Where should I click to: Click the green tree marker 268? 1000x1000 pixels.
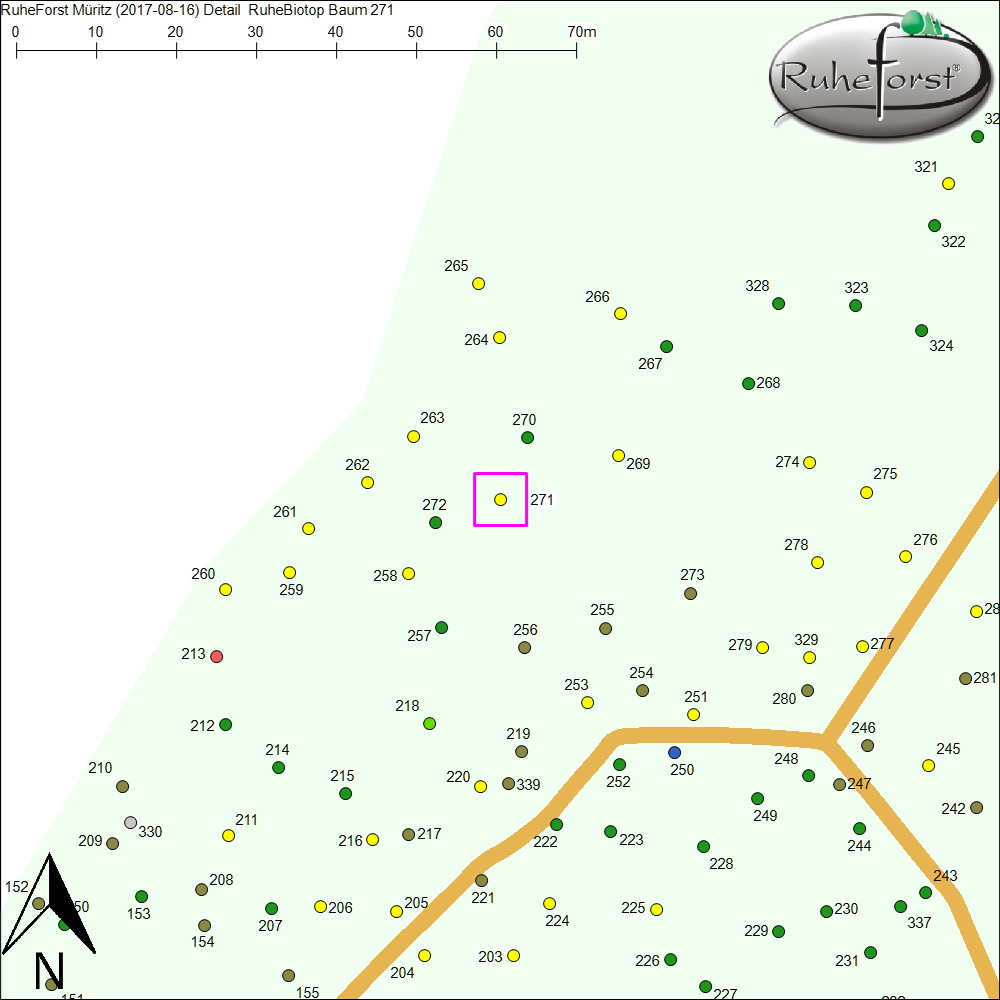[748, 383]
